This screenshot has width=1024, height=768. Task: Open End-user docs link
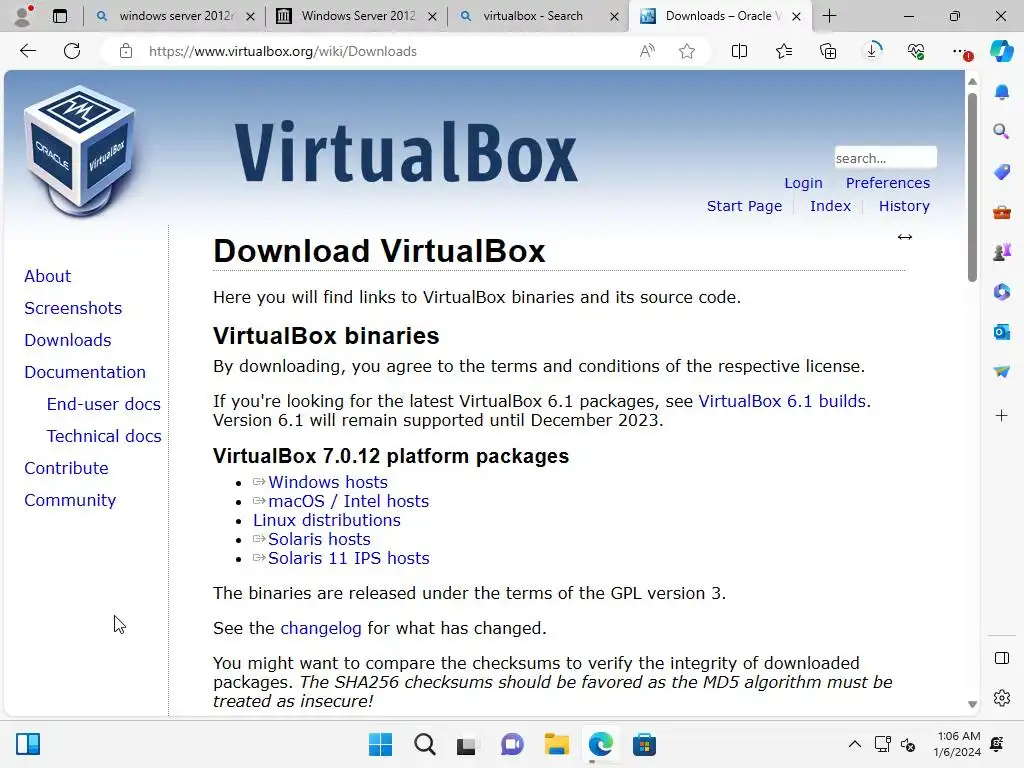(103, 404)
